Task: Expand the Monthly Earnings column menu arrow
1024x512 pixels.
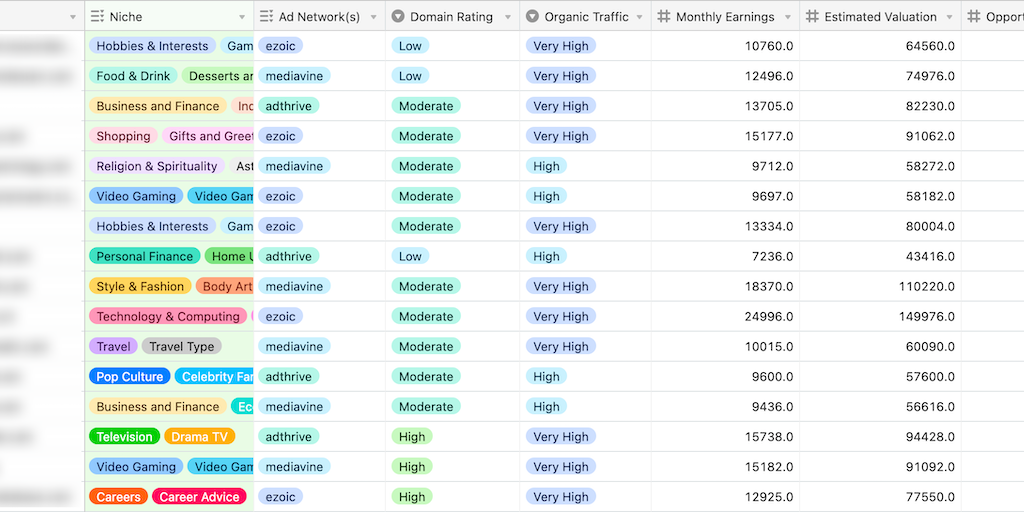Action: click(788, 17)
